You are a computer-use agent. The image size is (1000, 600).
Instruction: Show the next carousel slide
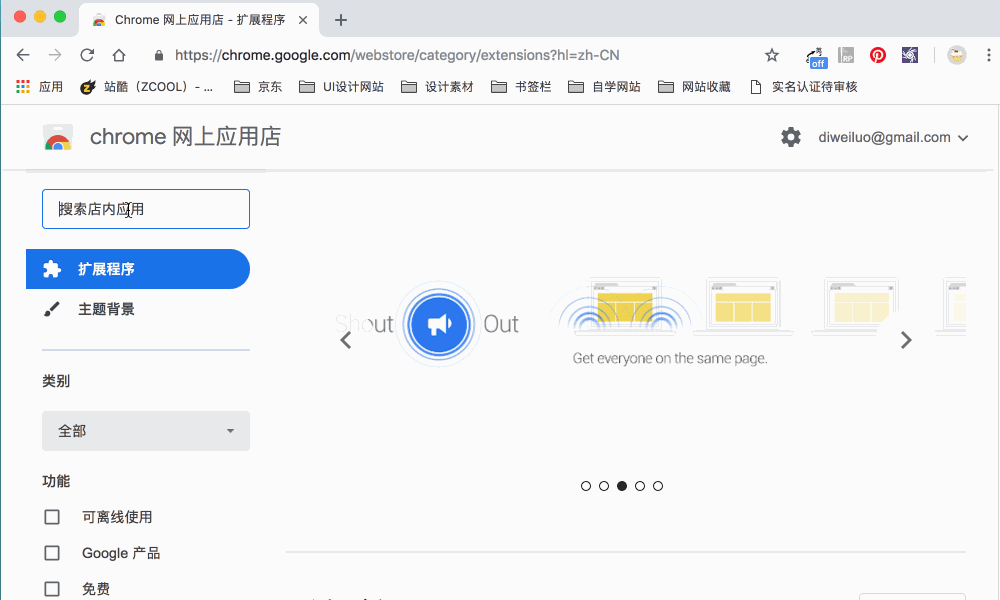coord(906,340)
